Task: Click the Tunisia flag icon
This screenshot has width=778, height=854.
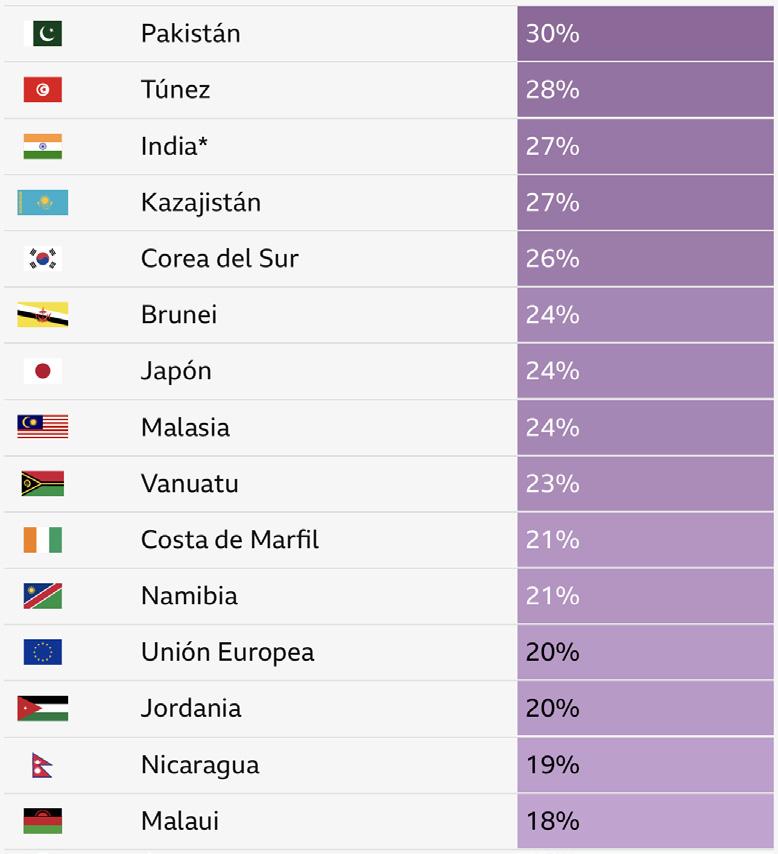Action: point(43,90)
